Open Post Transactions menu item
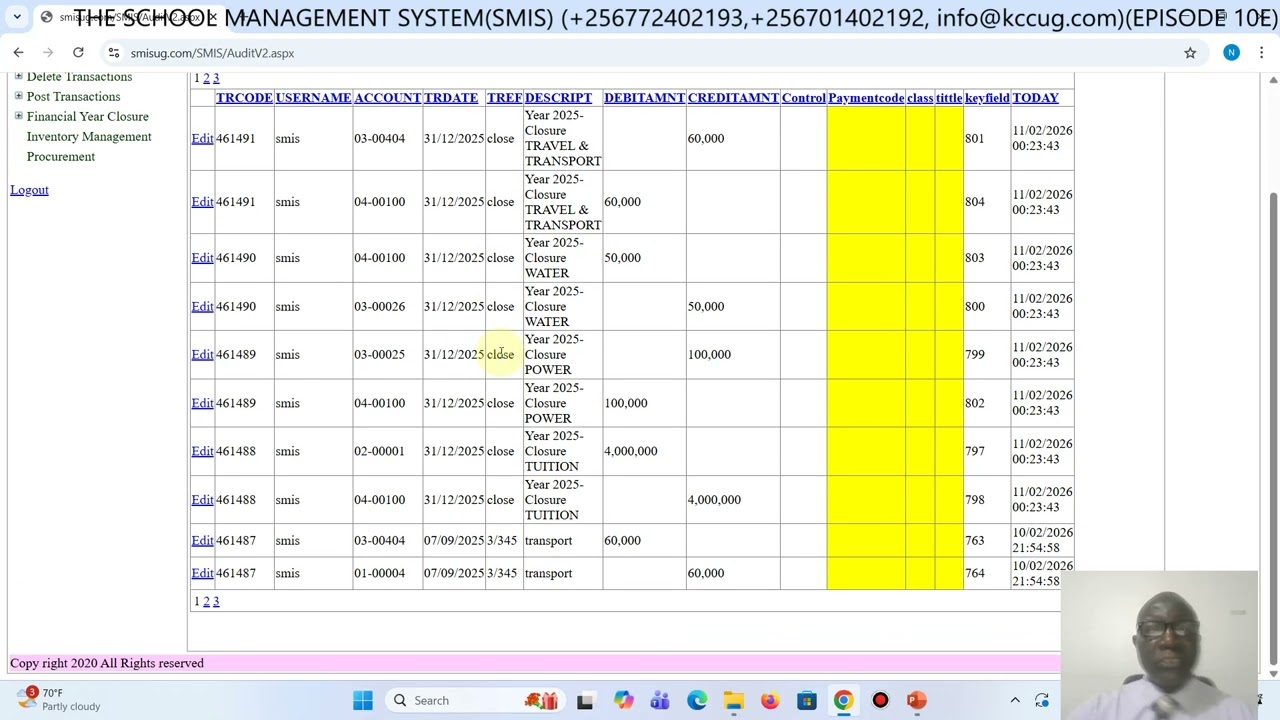This screenshot has height=720, width=1280. pos(73,97)
